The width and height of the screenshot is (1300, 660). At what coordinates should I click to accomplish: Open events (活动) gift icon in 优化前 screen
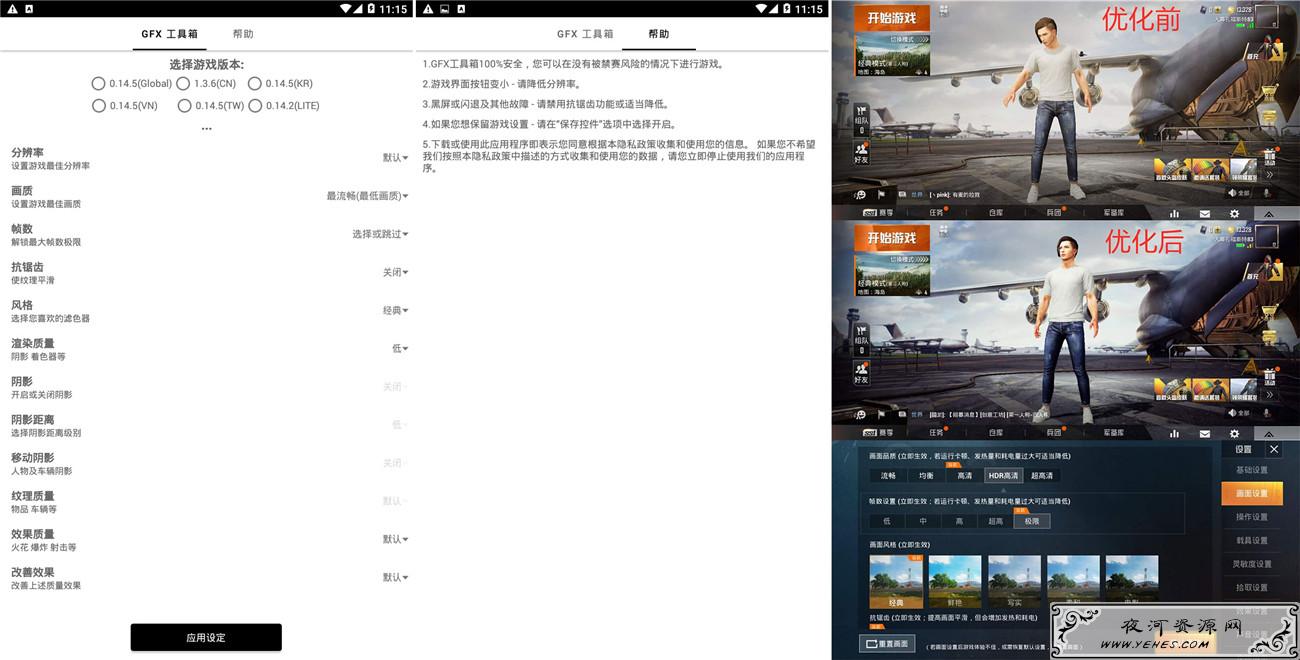(x=1269, y=157)
